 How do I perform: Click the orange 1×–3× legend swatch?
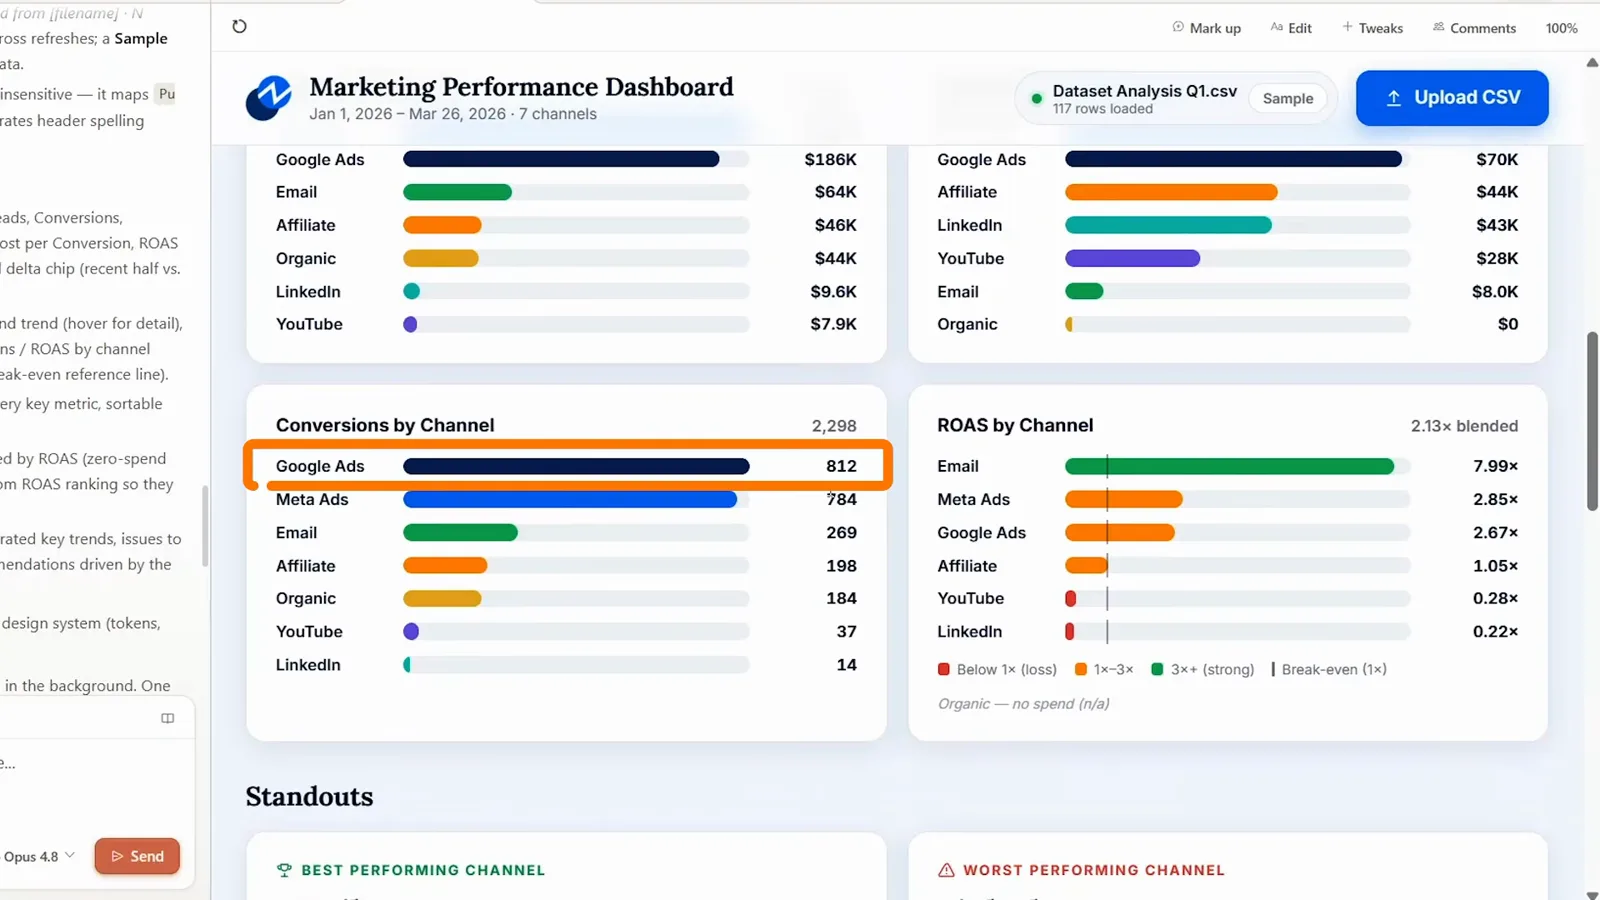[x=1081, y=669]
